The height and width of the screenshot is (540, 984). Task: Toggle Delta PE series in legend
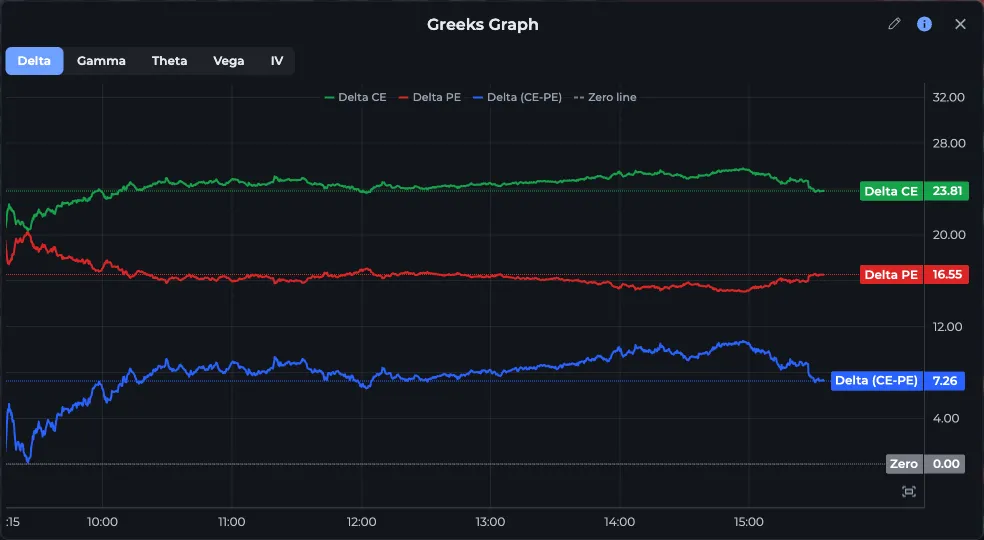(x=430, y=97)
